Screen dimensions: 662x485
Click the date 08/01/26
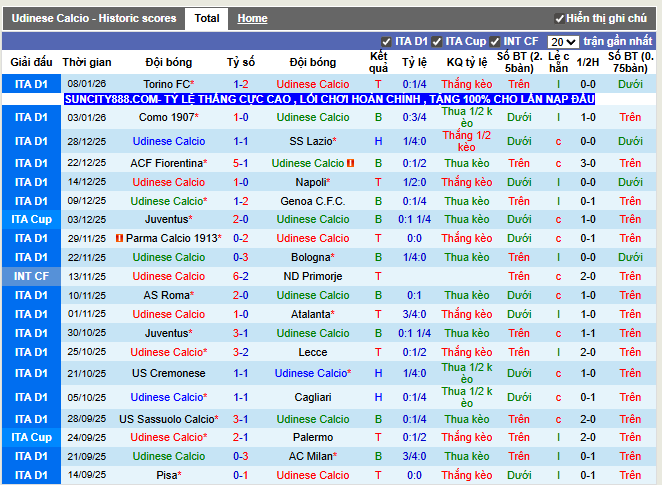pos(87,84)
